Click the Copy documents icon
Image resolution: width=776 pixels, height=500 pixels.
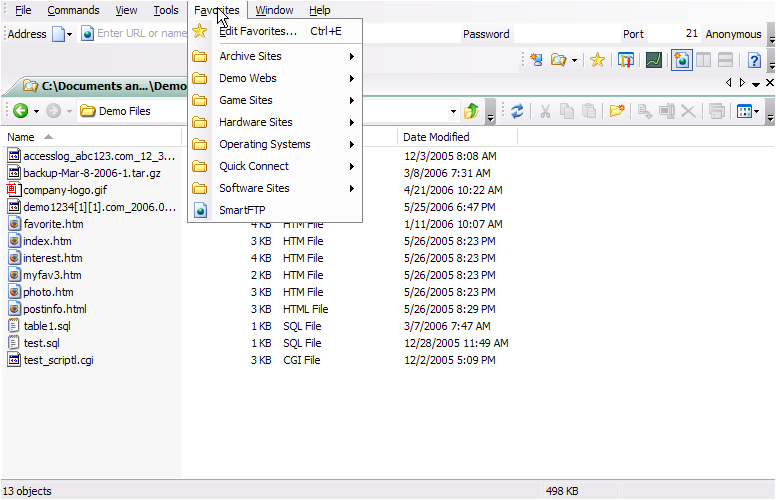tap(567, 110)
